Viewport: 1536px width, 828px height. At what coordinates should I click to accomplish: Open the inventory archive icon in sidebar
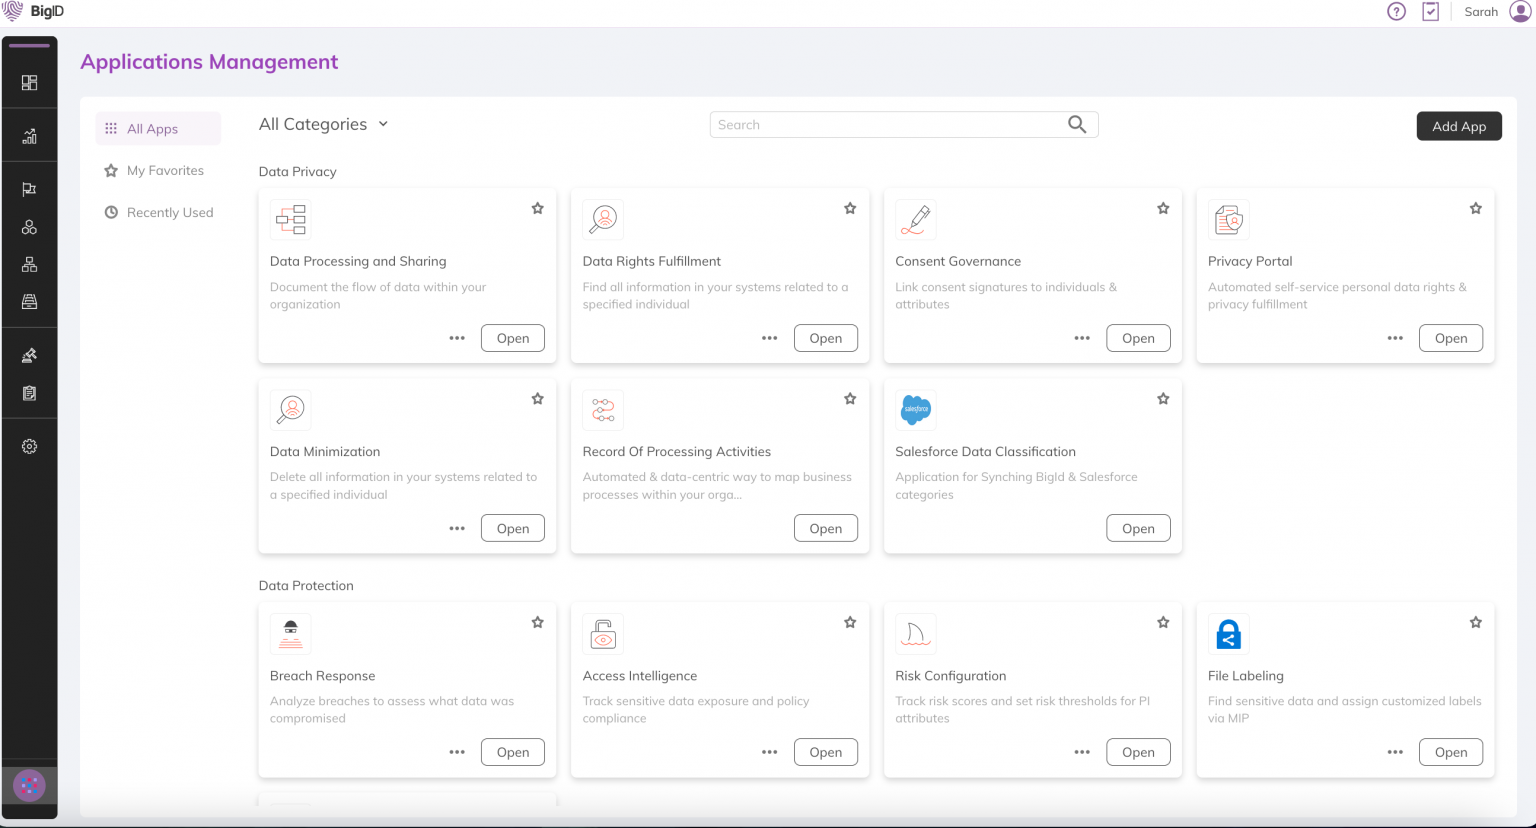click(x=29, y=302)
